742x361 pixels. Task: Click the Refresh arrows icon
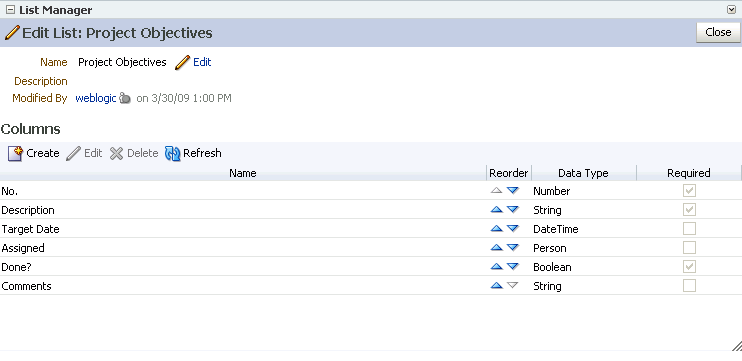click(173, 153)
